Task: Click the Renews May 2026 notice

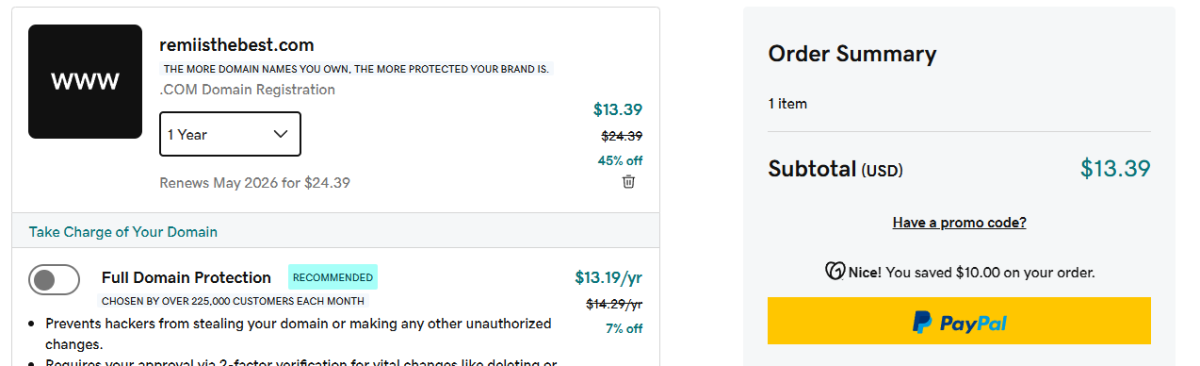Action: pos(255,183)
